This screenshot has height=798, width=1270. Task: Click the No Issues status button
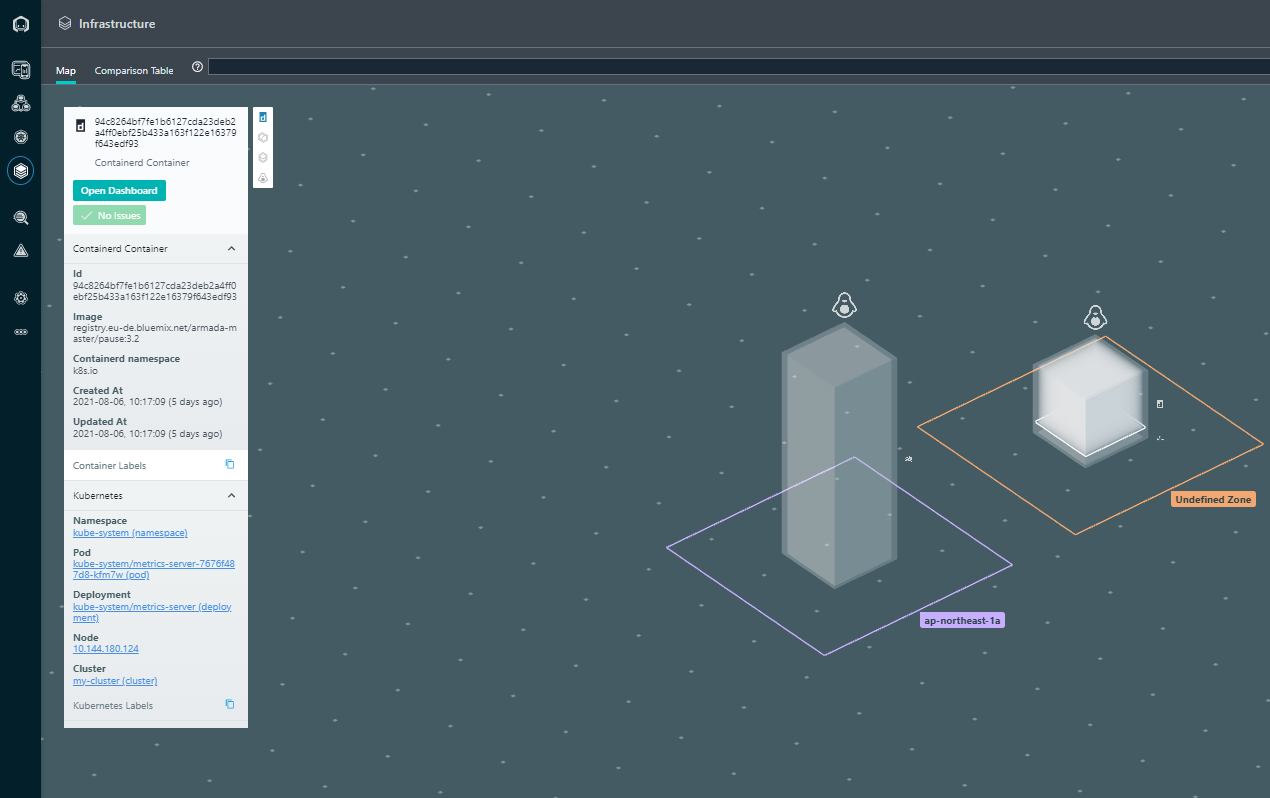pyautogui.click(x=109, y=215)
